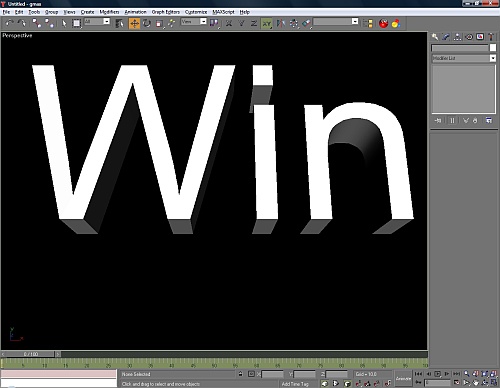Toggle the XY plane restriction button
500x388 pixels.
pyautogui.click(x=267, y=23)
